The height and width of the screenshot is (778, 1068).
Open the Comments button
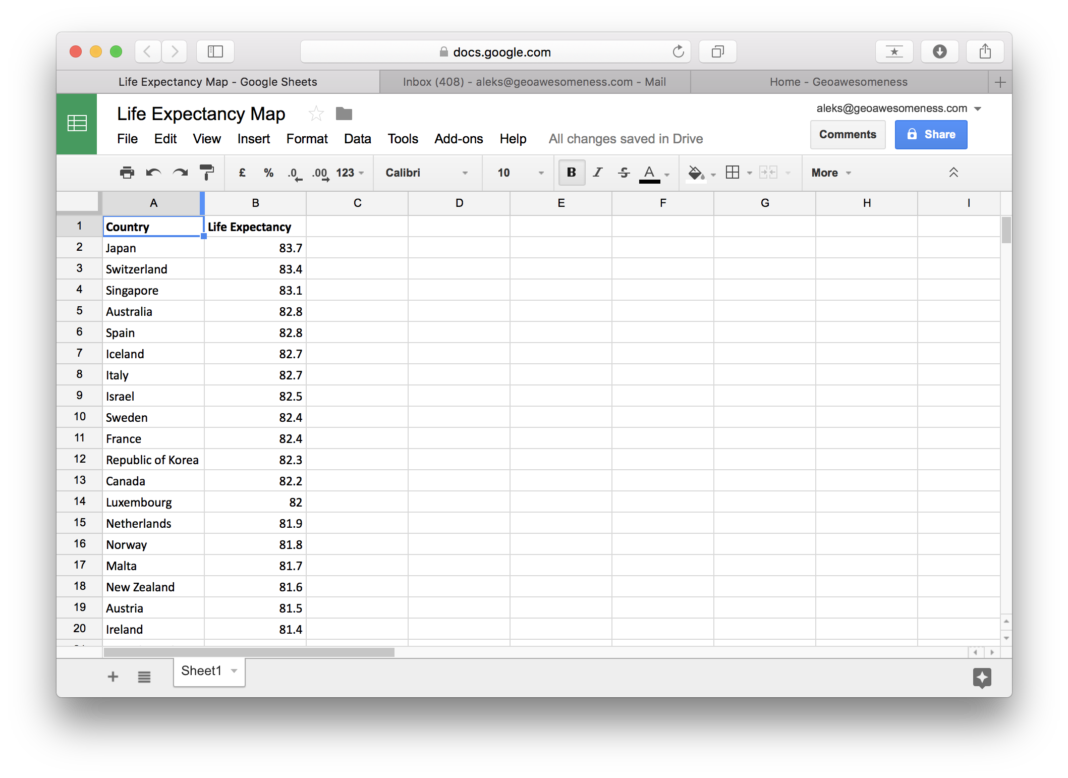(847, 134)
